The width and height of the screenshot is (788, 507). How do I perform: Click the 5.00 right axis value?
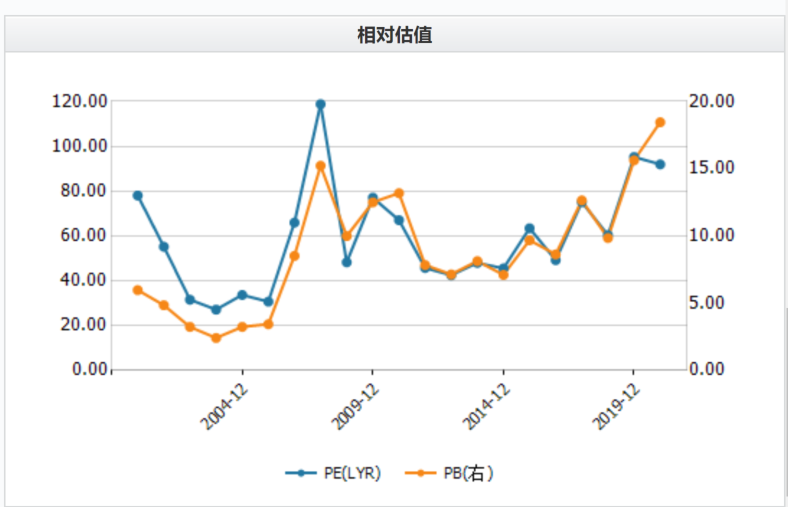coord(707,302)
